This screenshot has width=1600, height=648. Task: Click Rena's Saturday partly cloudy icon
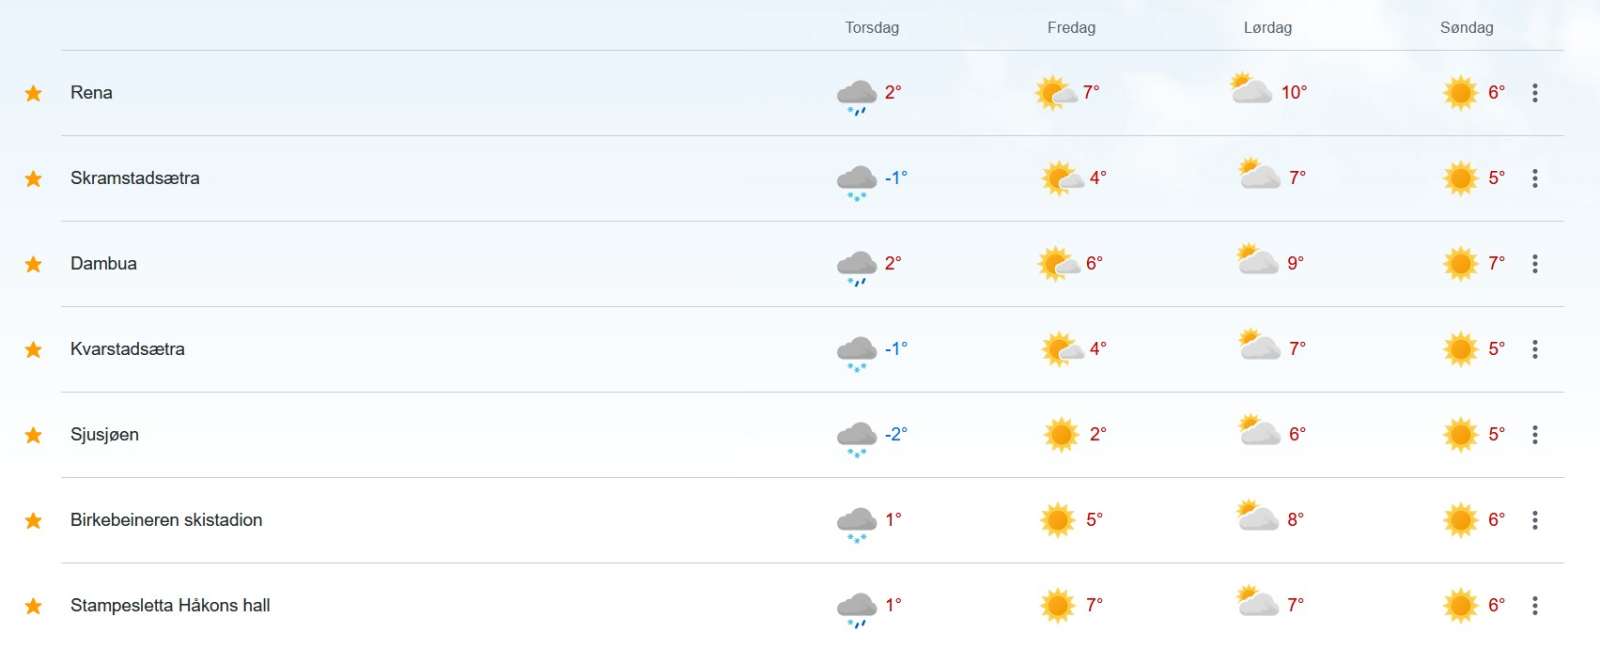1251,89
